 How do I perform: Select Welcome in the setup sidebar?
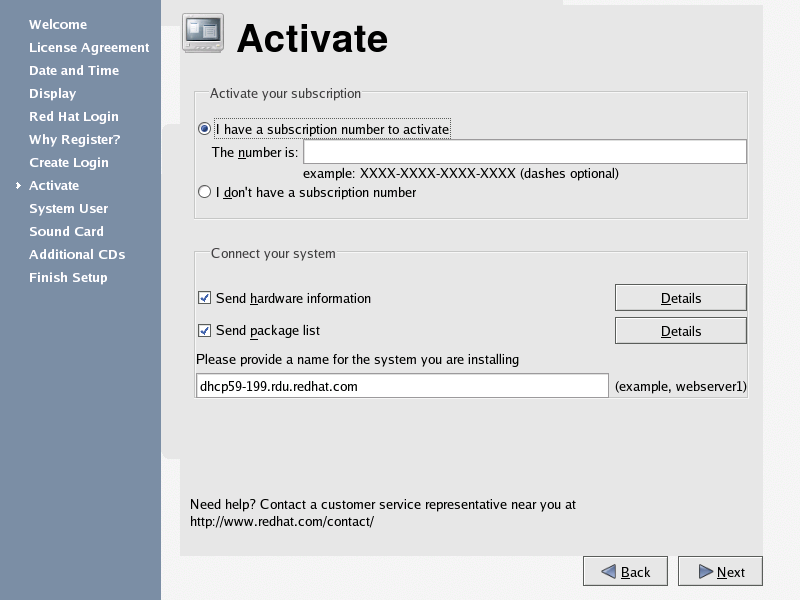click(58, 24)
